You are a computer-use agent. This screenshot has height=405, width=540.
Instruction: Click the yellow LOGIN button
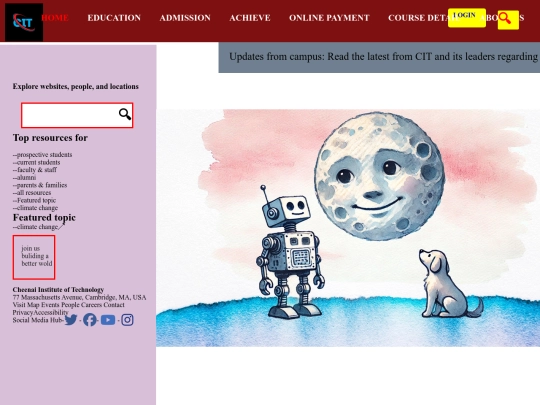pos(467,18)
